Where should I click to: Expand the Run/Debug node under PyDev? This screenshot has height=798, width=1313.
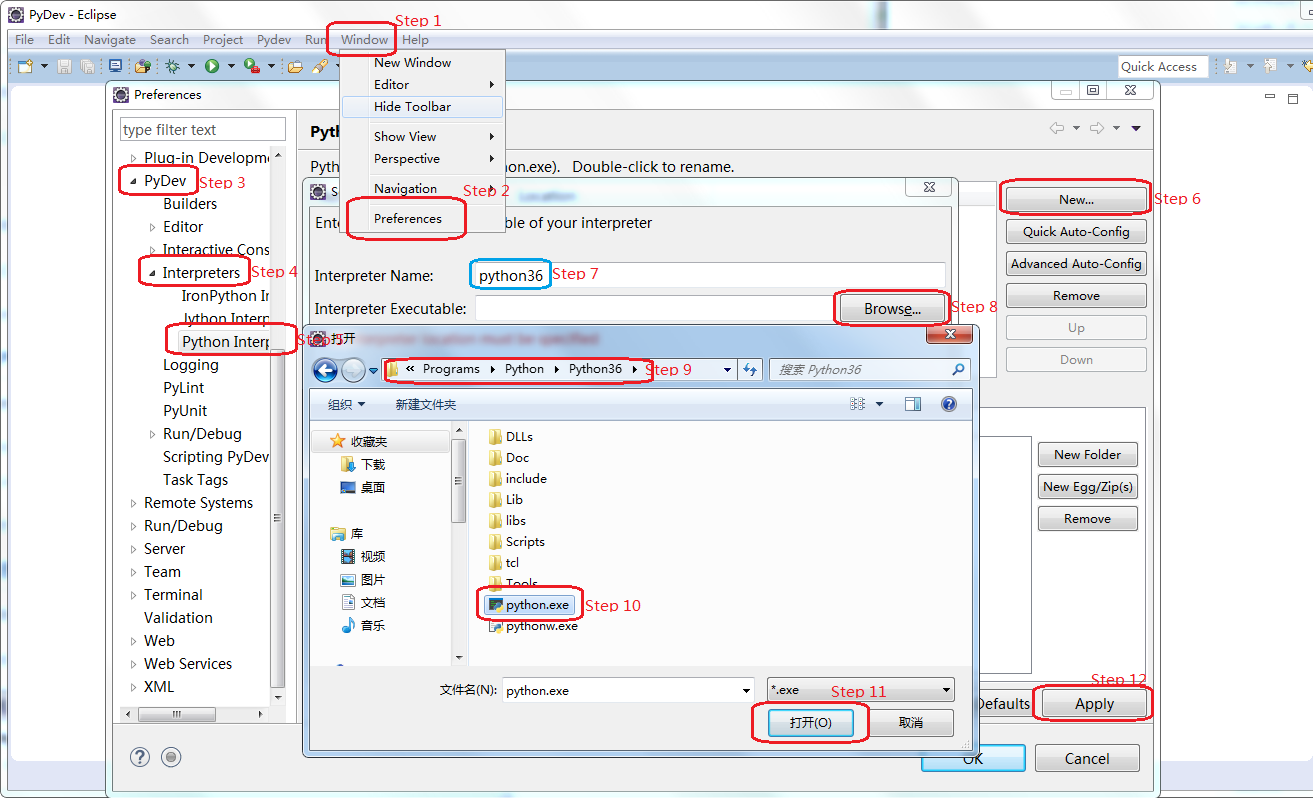(152, 434)
